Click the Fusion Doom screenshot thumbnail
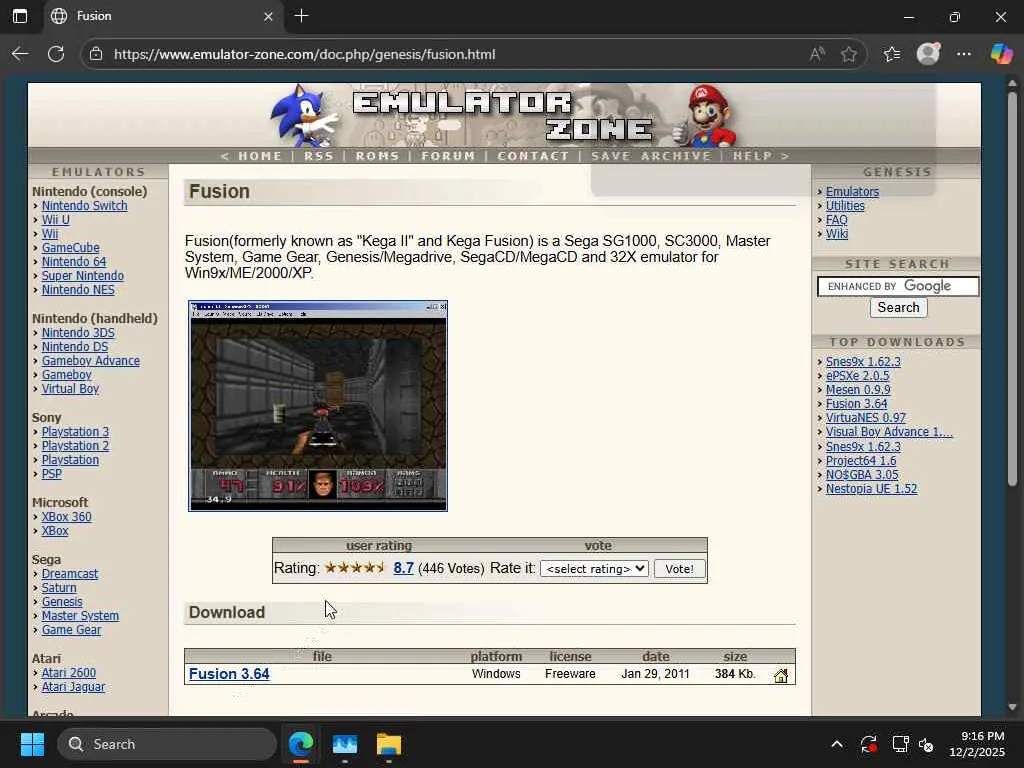Image resolution: width=1024 pixels, height=768 pixels. 318,406
